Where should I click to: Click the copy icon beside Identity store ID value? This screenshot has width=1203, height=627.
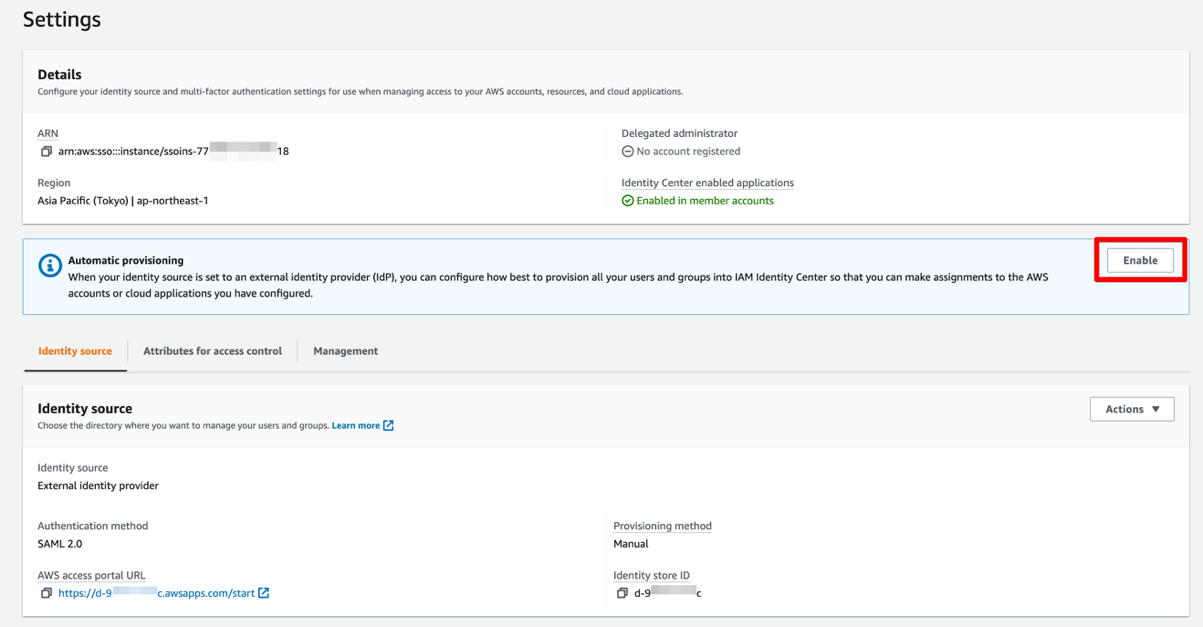tap(622, 593)
